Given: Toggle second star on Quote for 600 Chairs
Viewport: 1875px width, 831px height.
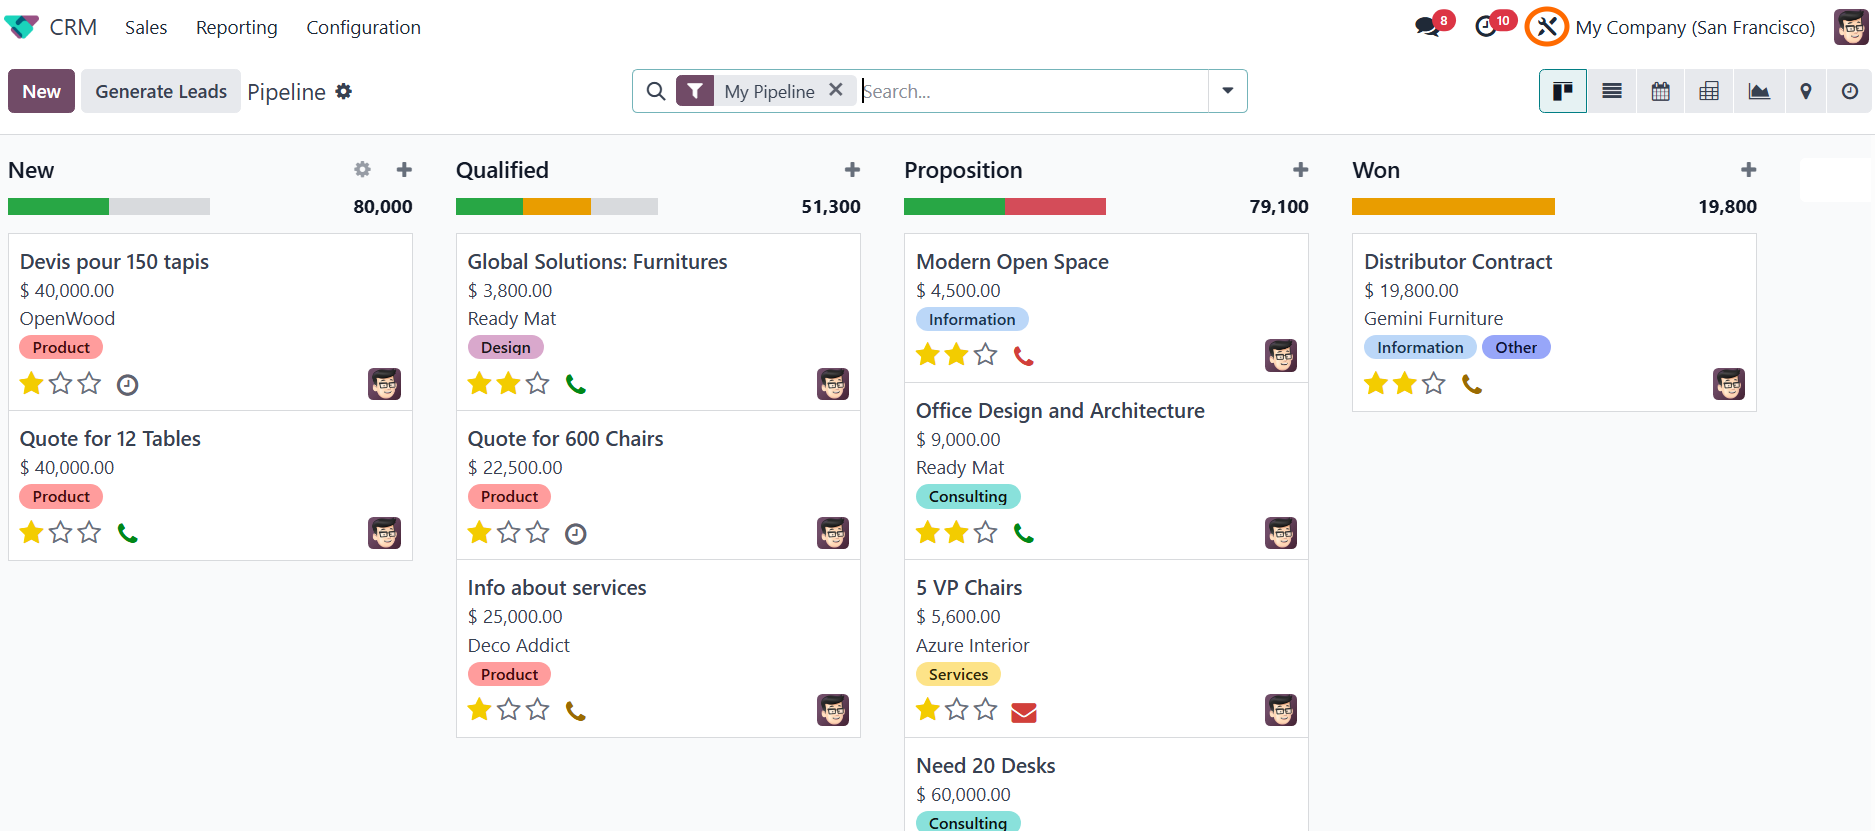Looking at the screenshot, I should [x=509, y=533].
